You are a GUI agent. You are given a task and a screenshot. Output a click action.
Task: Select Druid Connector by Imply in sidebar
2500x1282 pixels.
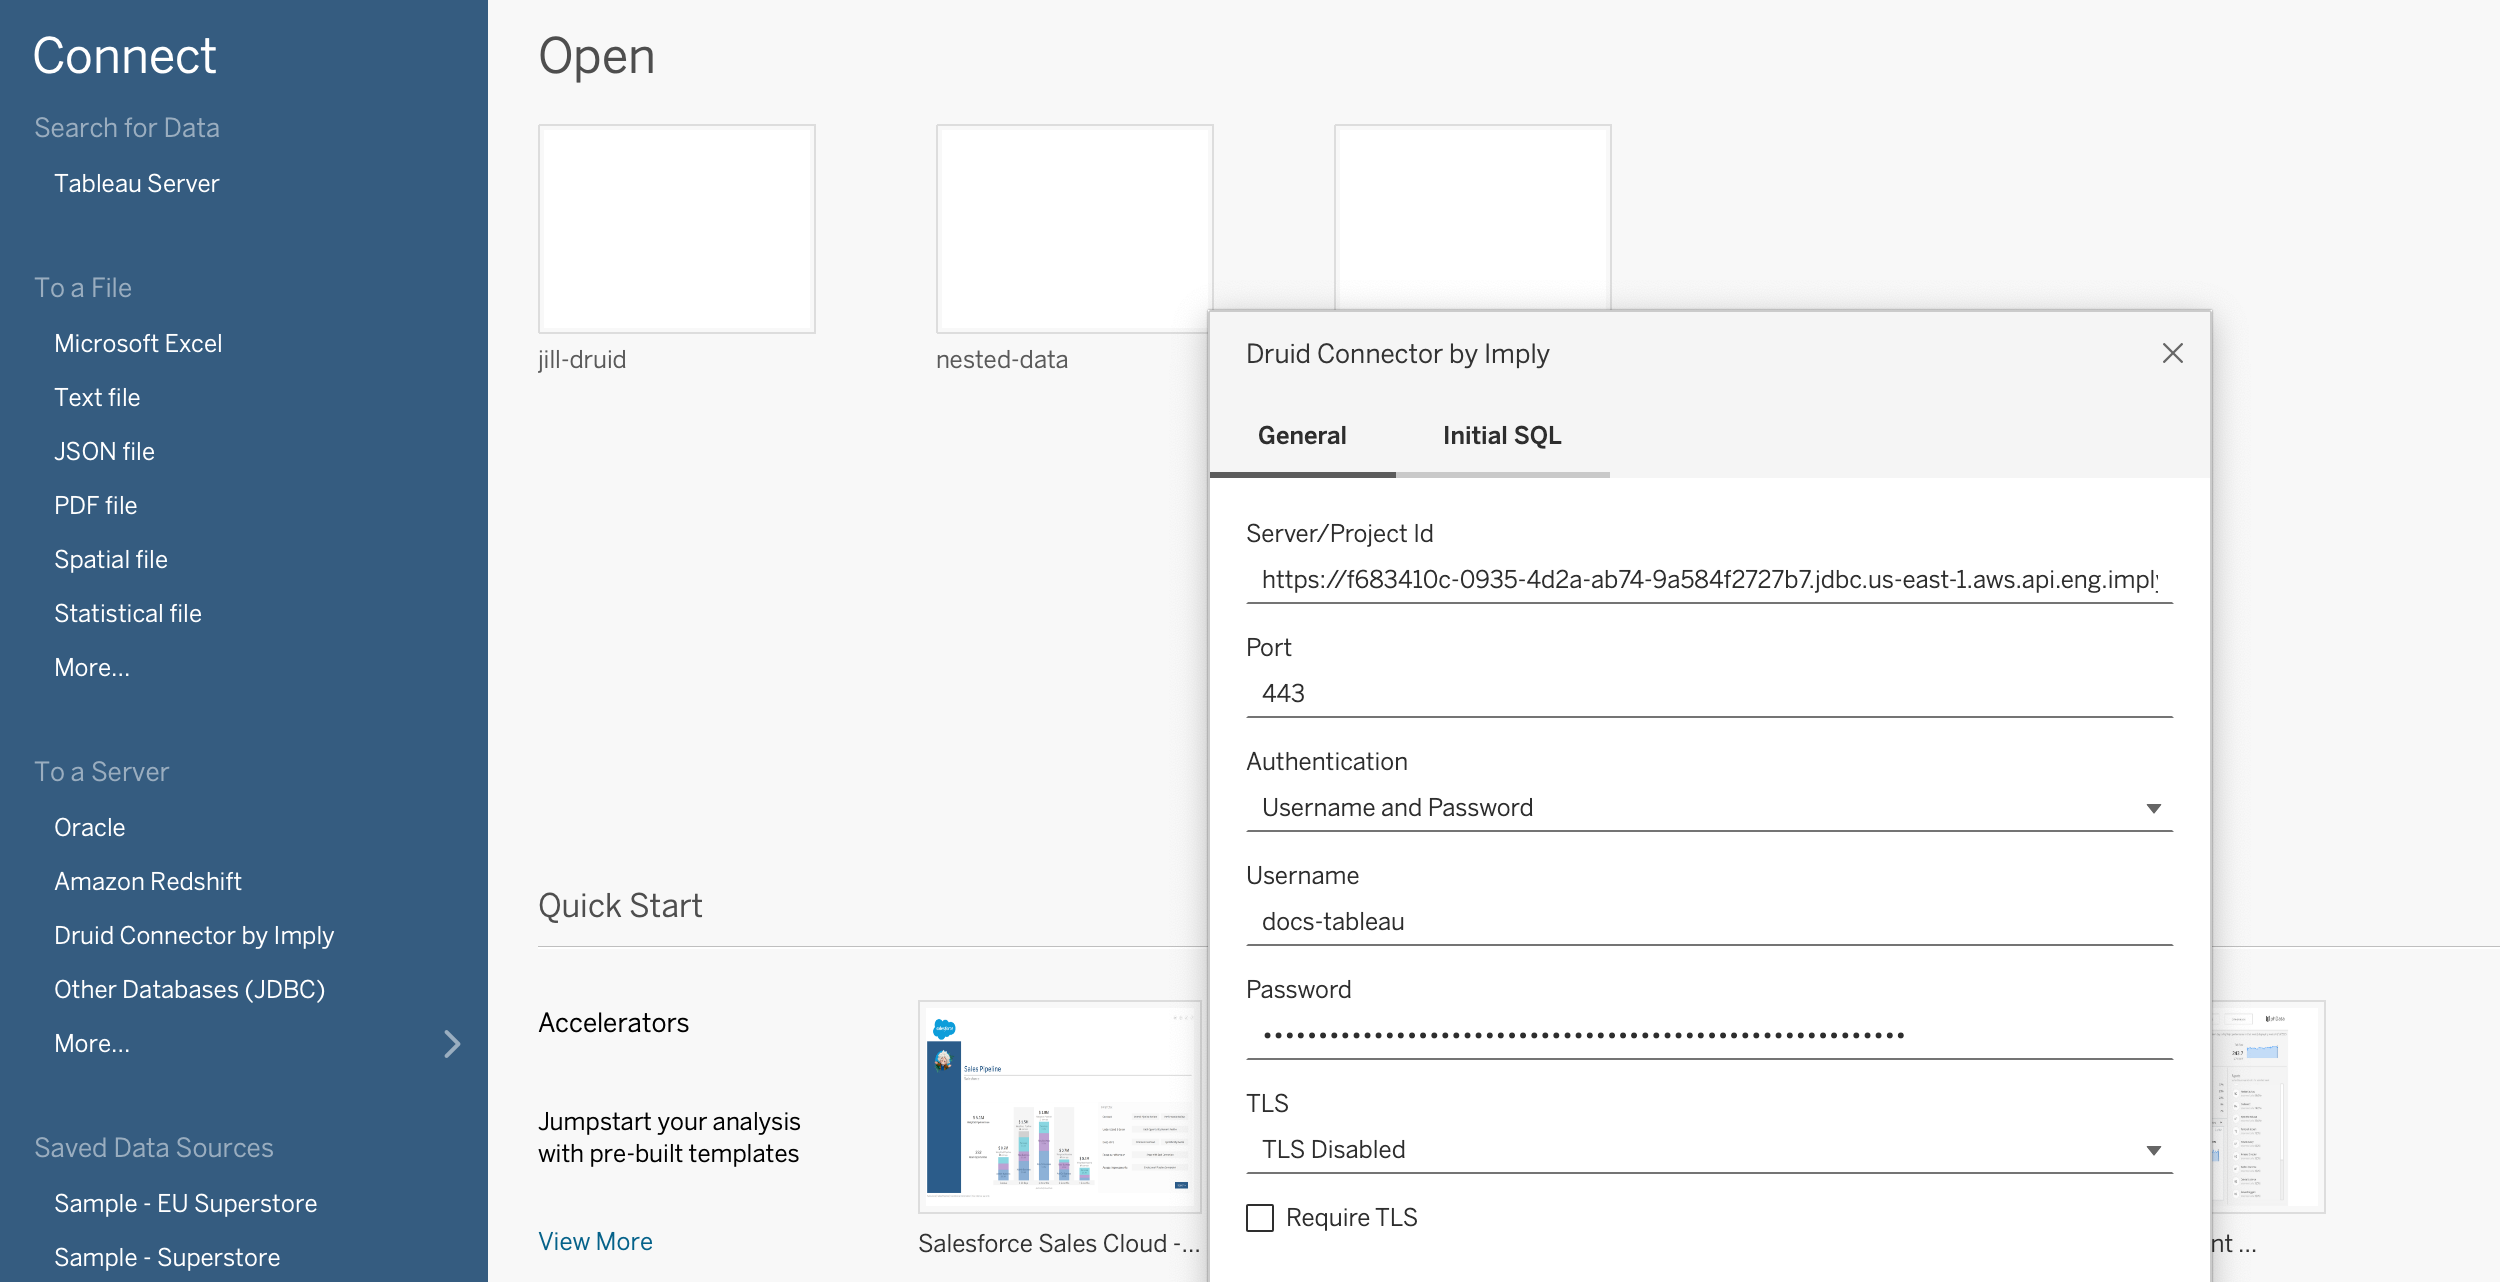pyautogui.click(x=194, y=935)
